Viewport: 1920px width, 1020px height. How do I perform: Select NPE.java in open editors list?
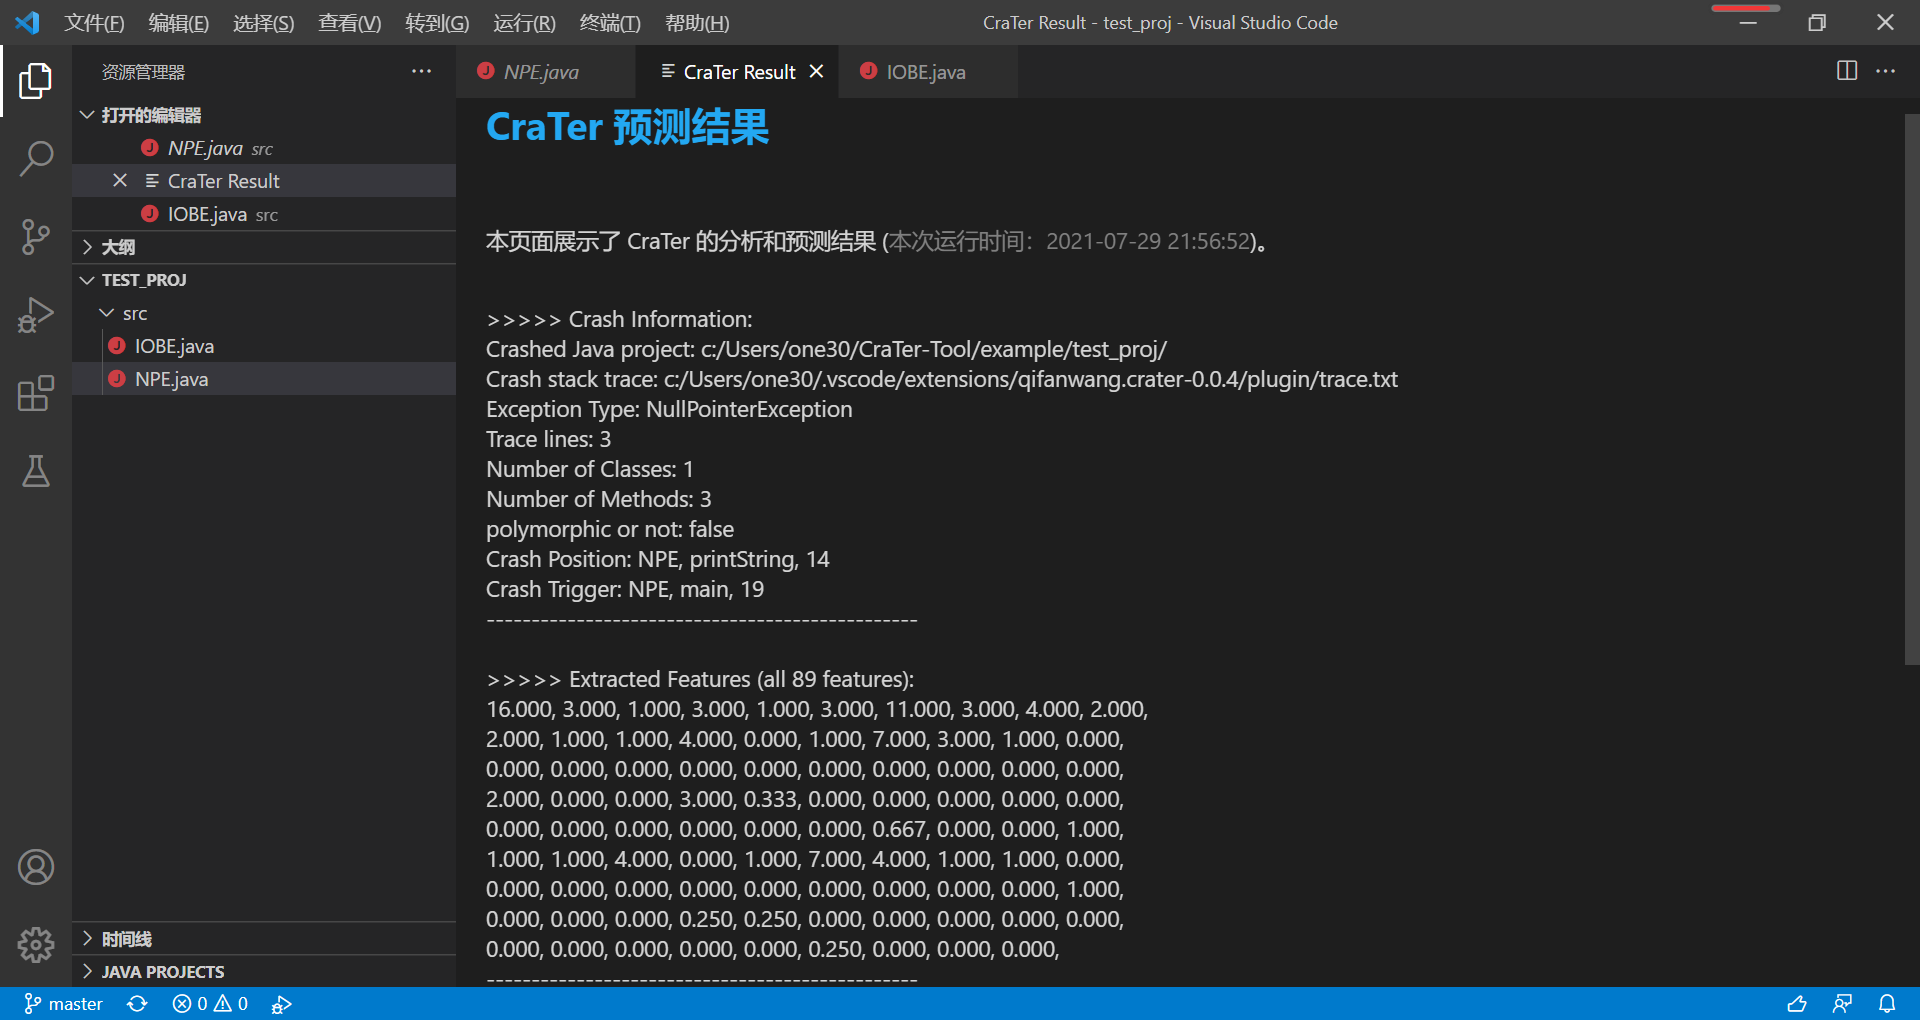click(x=264, y=148)
